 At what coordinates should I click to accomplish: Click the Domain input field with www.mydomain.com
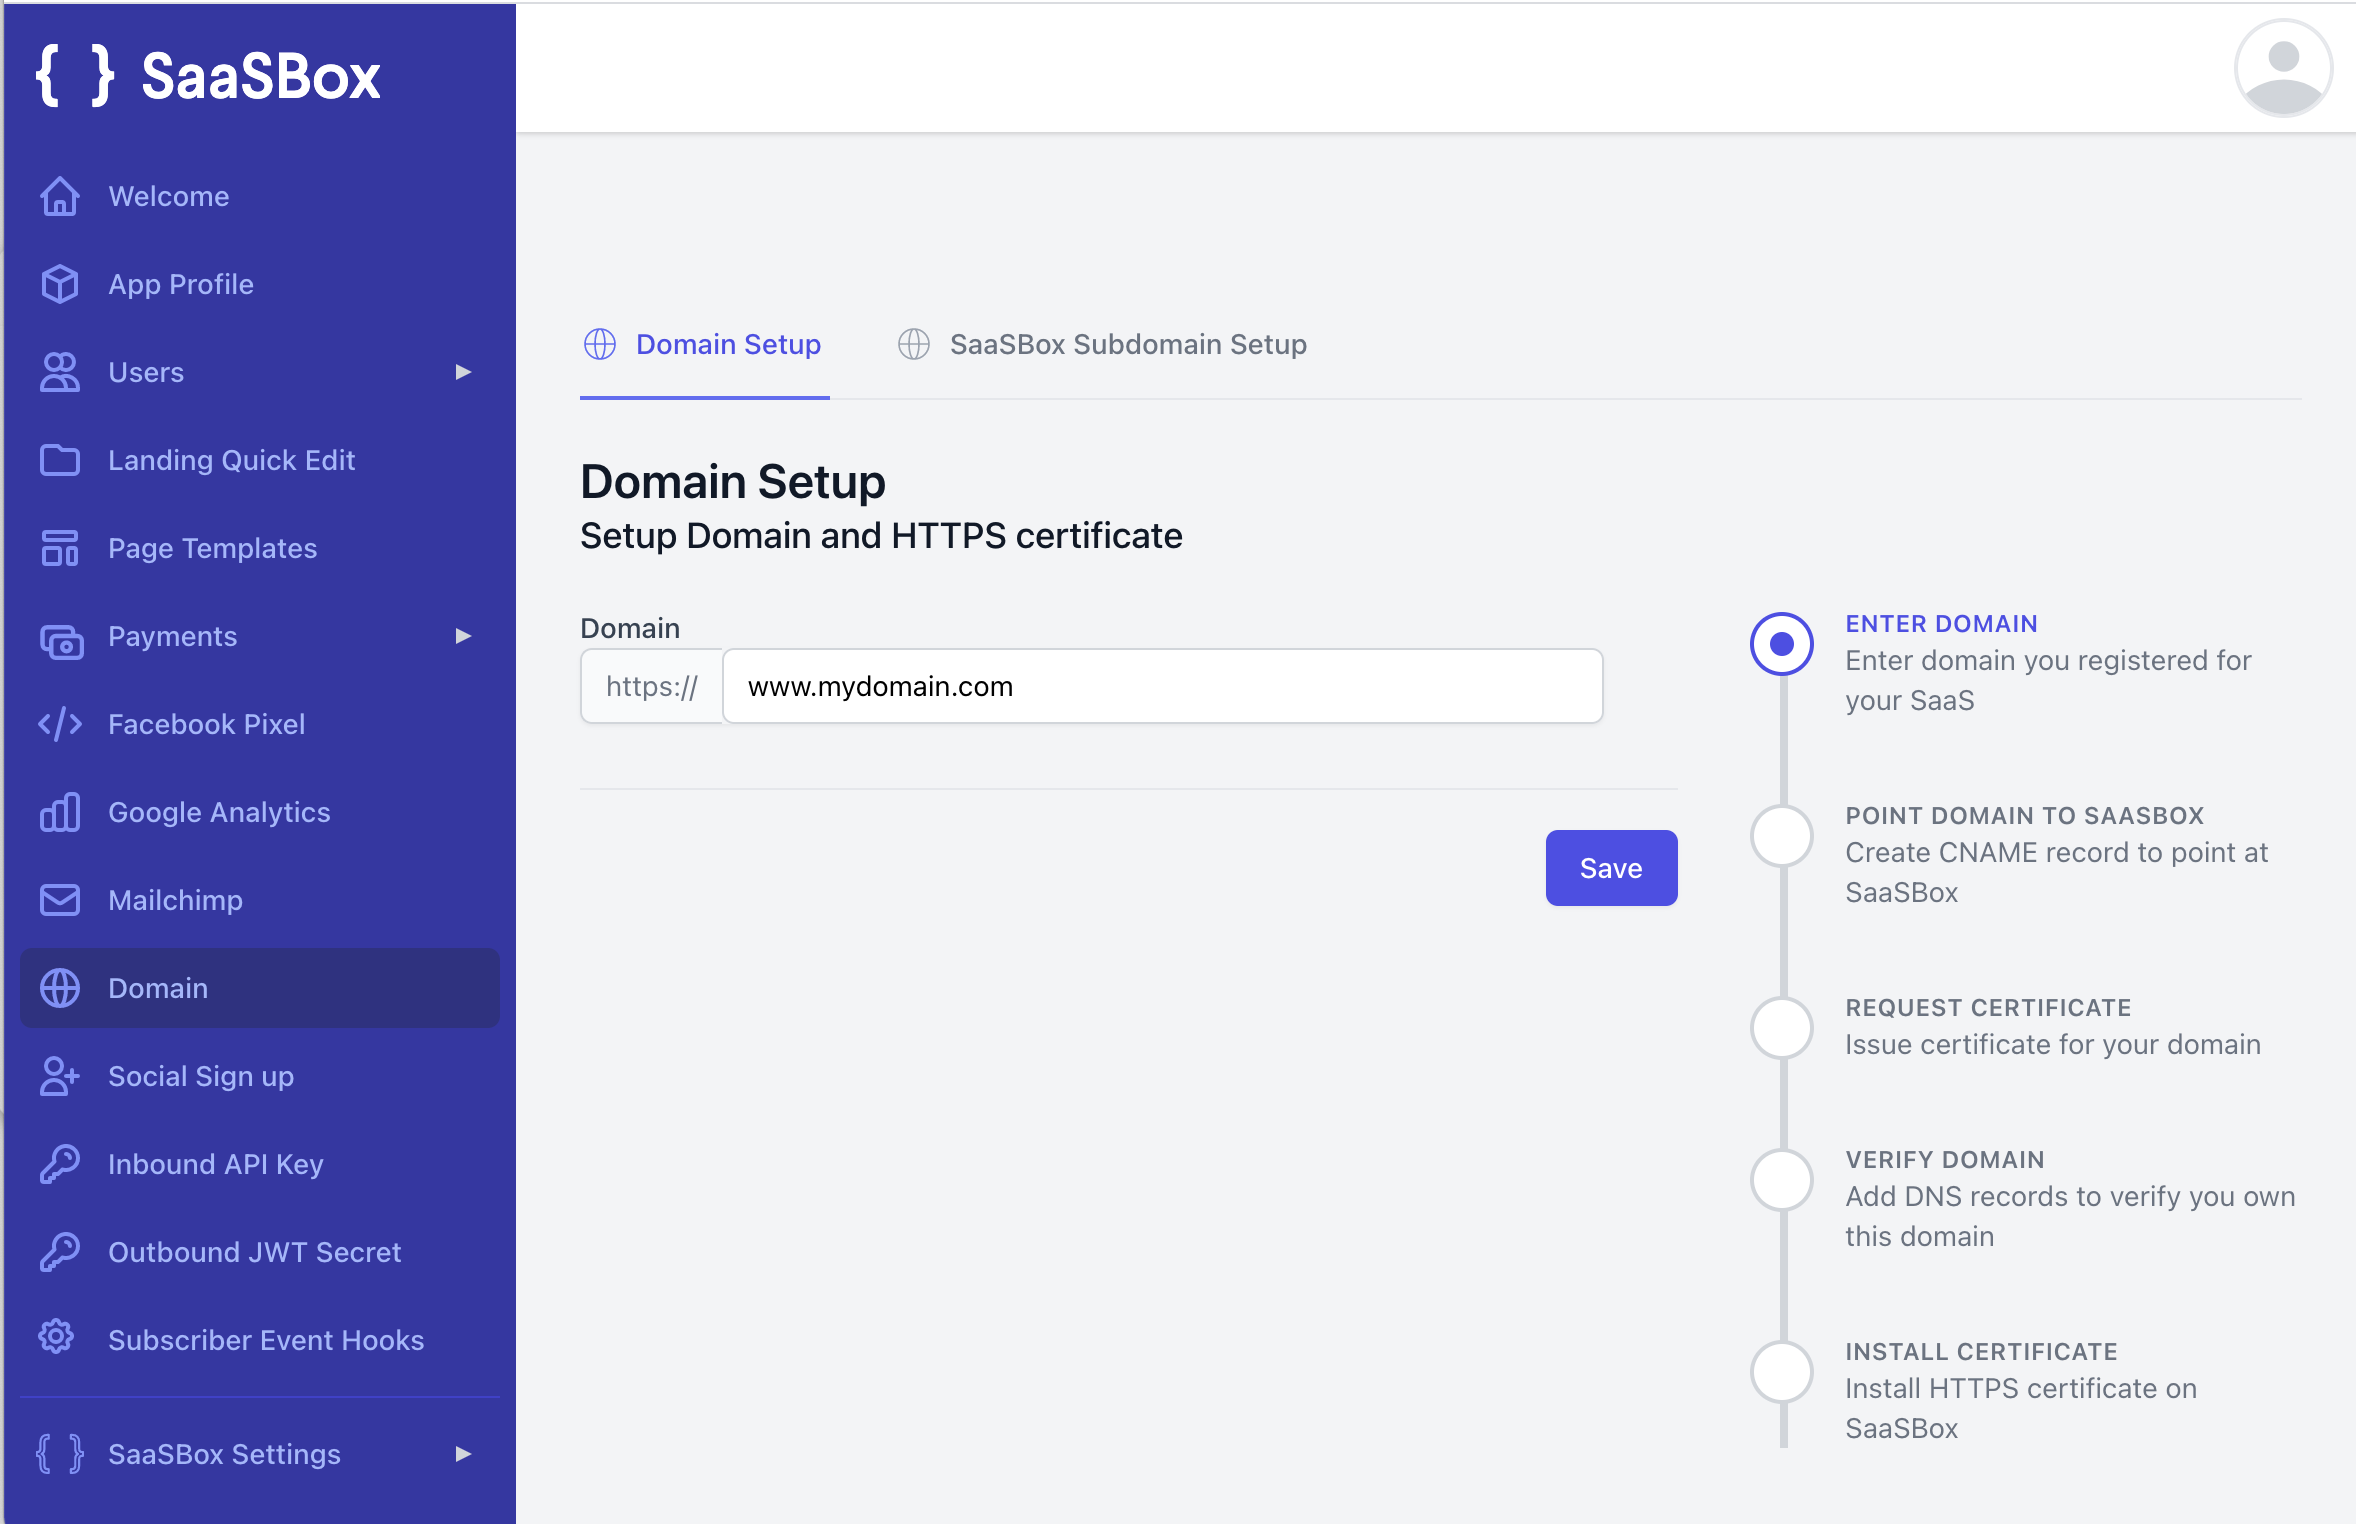(x=1162, y=686)
